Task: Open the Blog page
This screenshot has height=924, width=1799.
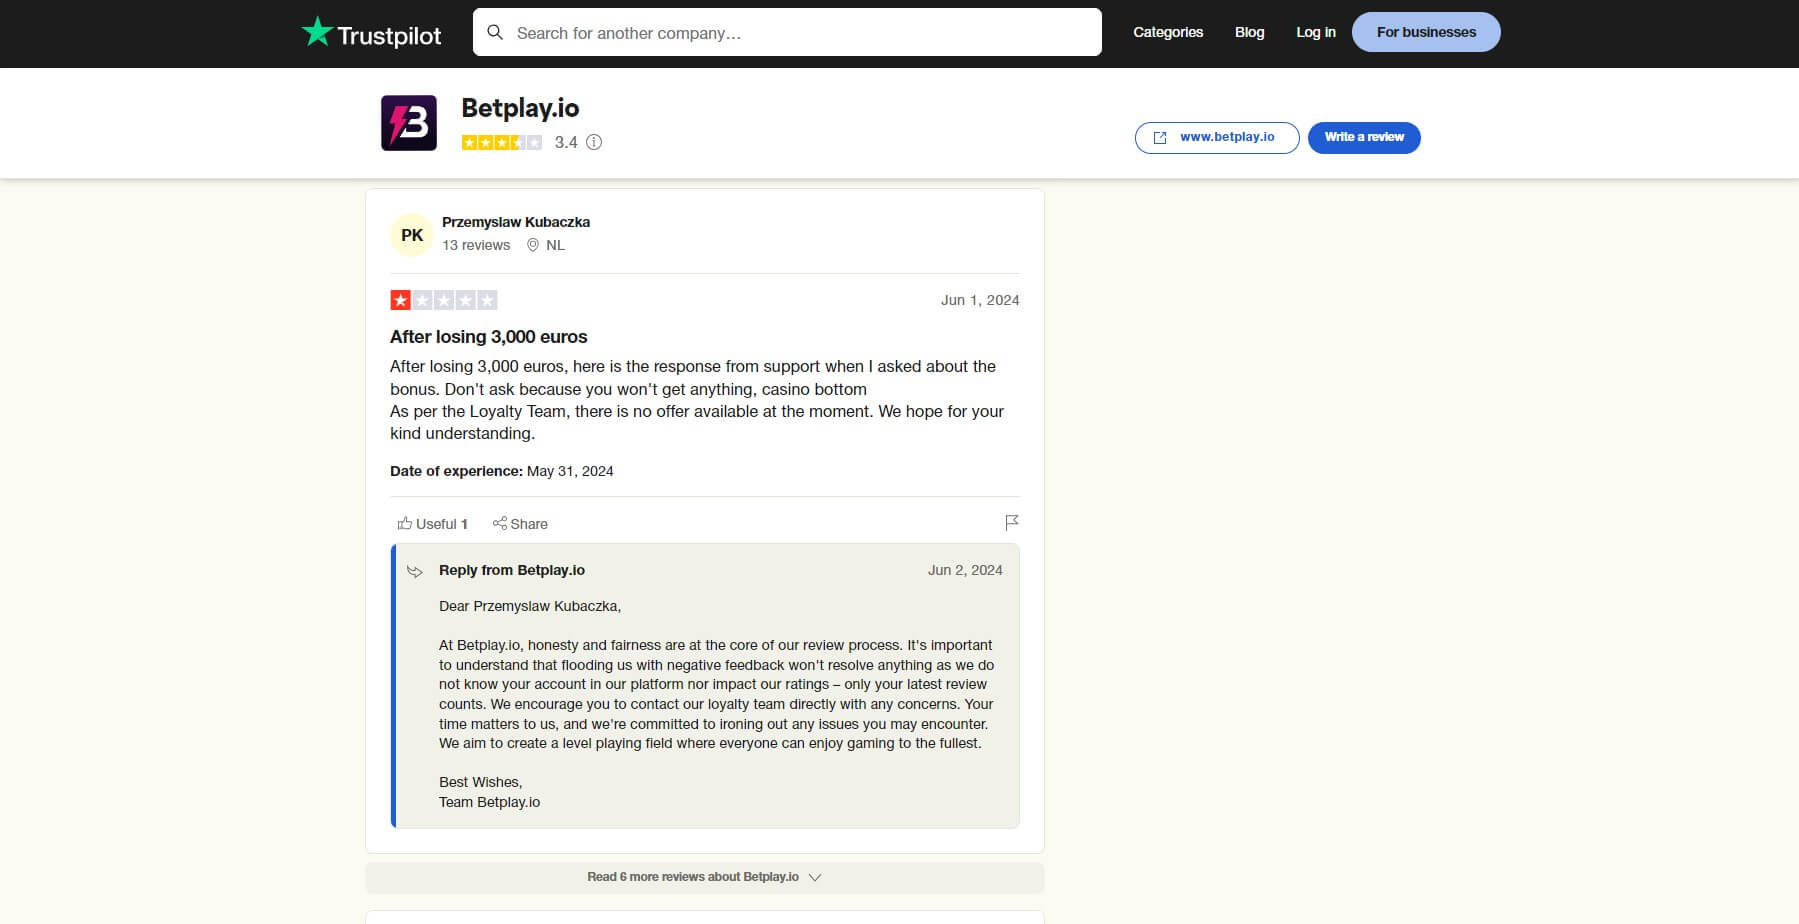Action: click(x=1248, y=32)
